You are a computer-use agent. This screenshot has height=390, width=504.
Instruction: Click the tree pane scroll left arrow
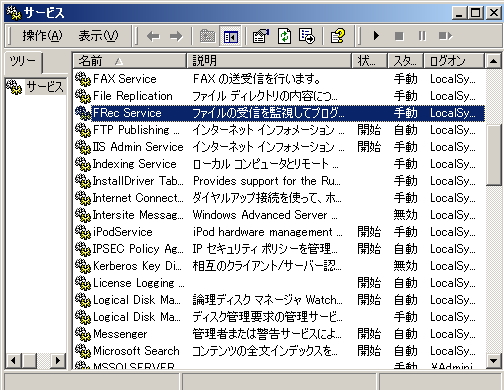point(13,360)
